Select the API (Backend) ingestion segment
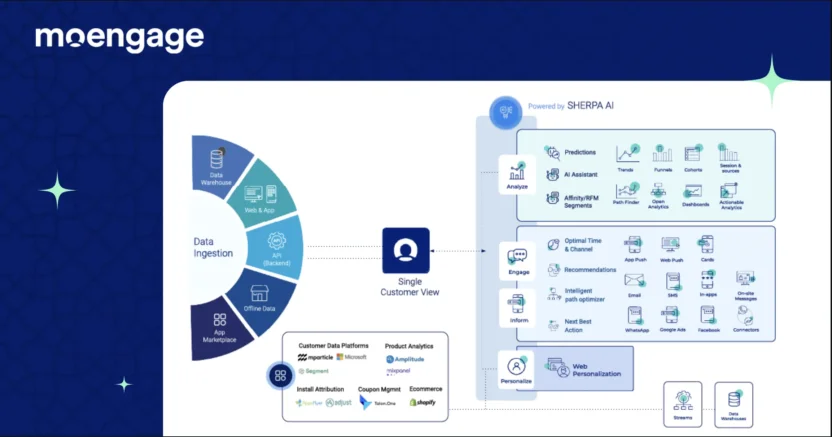Screen dimensions: 832x437 [x=276, y=248]
